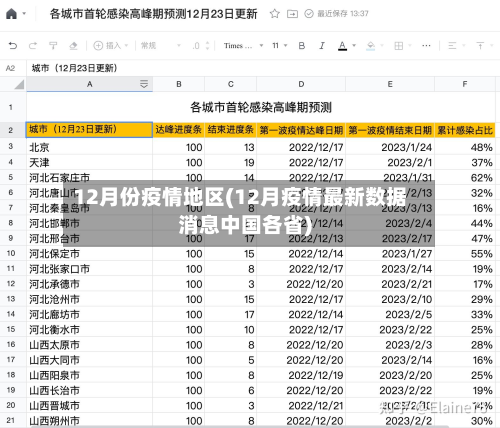This screenshot has height=428, width=500.
Task: Select 天津 infection share 37%
Action: 465,163
